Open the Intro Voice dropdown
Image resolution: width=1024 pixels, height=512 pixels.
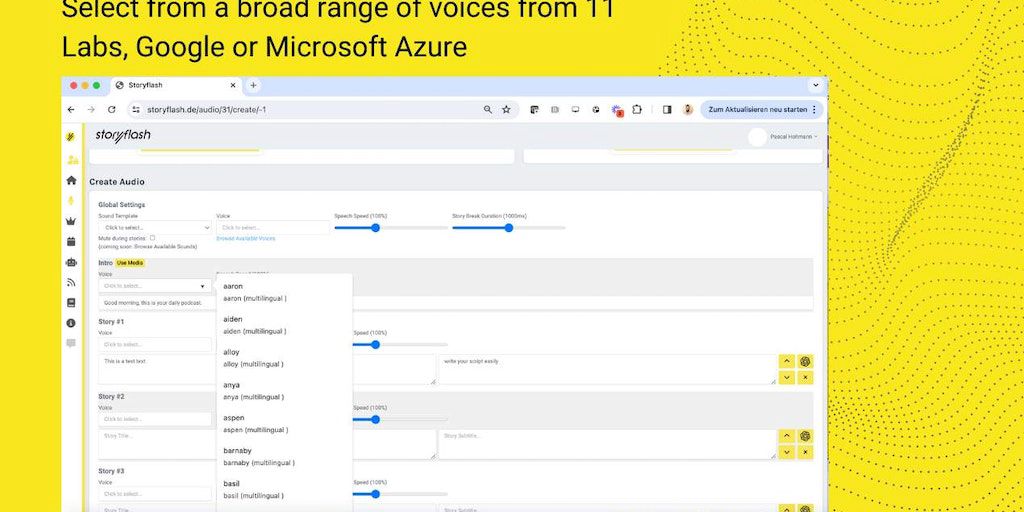tap(154, 286)
